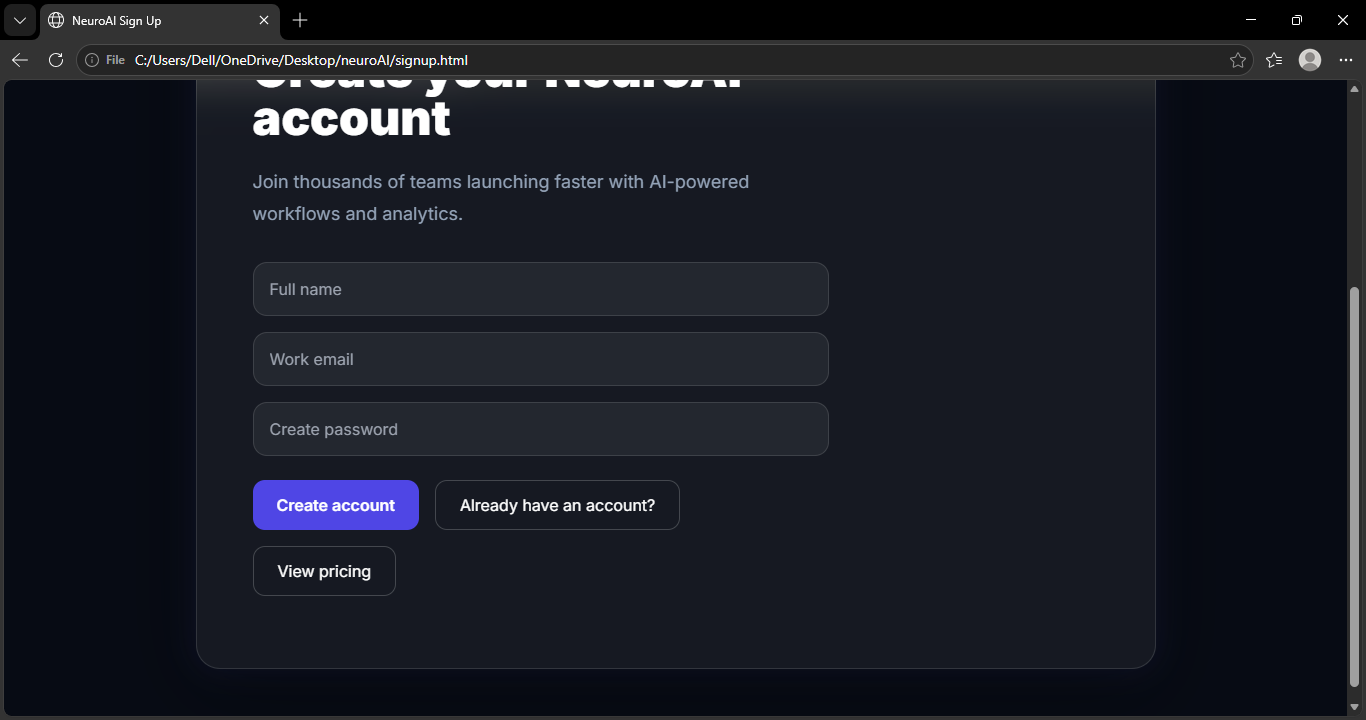This screenshot has height=720, width=1366.
Task: Open the Settings and more ellipsis menu
Action: coord(1345,60)
